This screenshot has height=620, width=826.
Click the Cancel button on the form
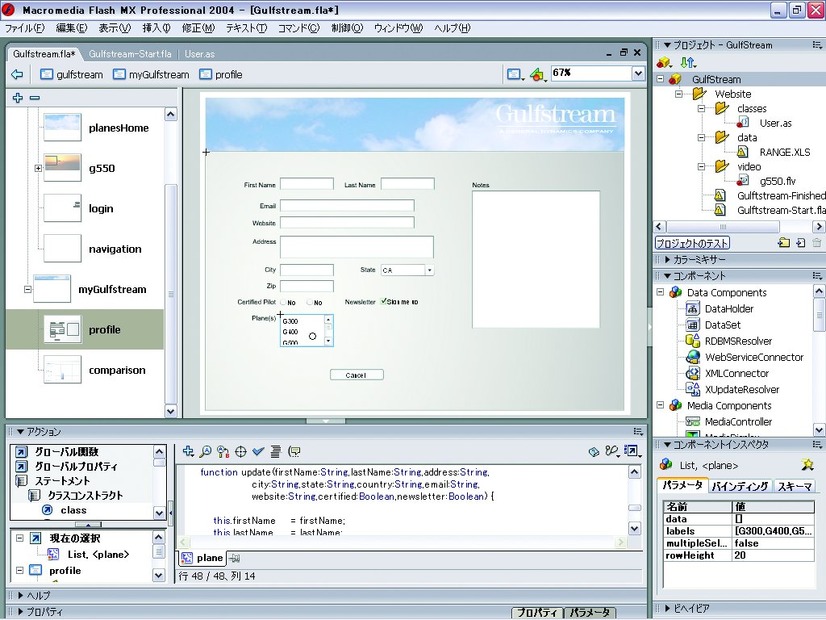(356, 375)
